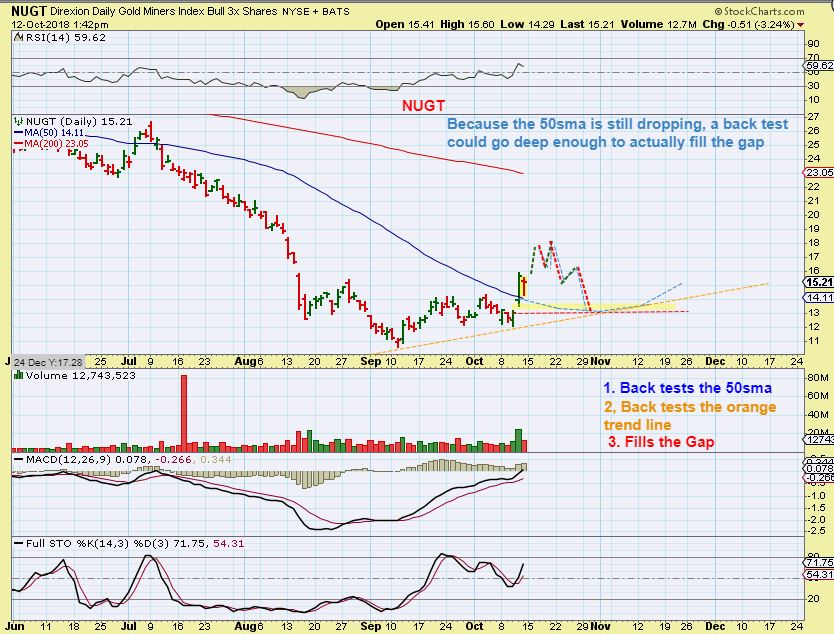This screenshot has width=834, height=634.
Task: Click the 'Volume 12,743,523' legend text
Action: 80,376
